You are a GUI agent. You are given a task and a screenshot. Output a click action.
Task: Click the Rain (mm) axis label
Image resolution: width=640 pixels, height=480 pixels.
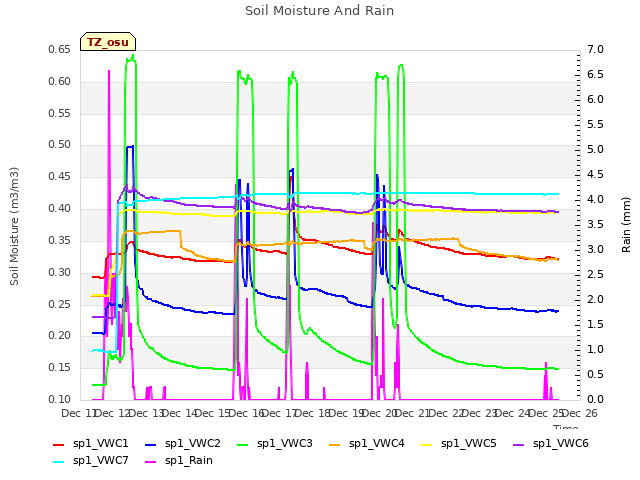click(626, 225)
